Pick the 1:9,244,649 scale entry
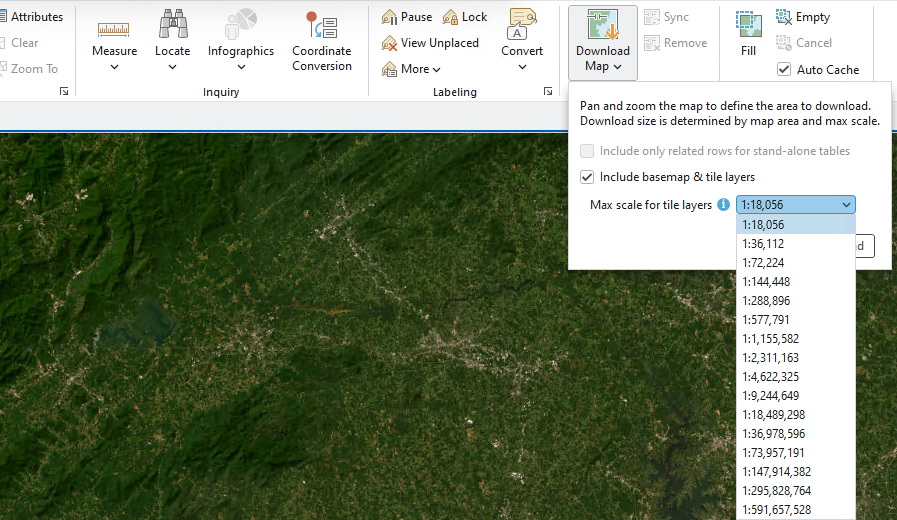This screenshot has height=520, width=897. click(770, 396)
